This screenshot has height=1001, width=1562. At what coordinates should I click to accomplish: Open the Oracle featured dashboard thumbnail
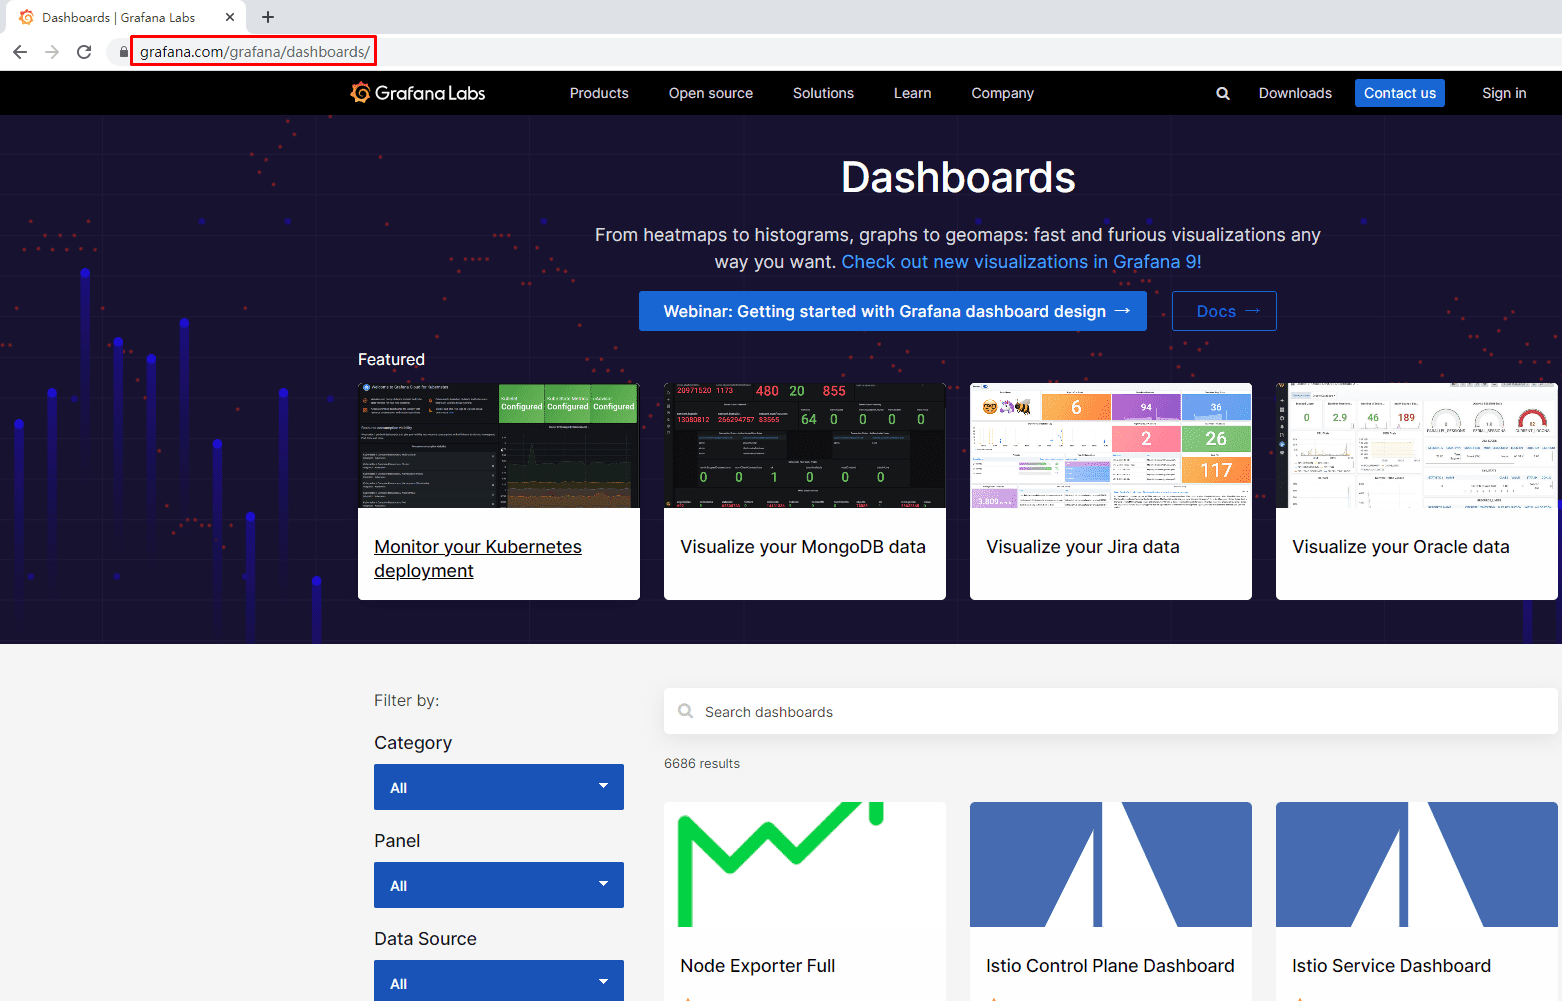[x=1417, y=446]
